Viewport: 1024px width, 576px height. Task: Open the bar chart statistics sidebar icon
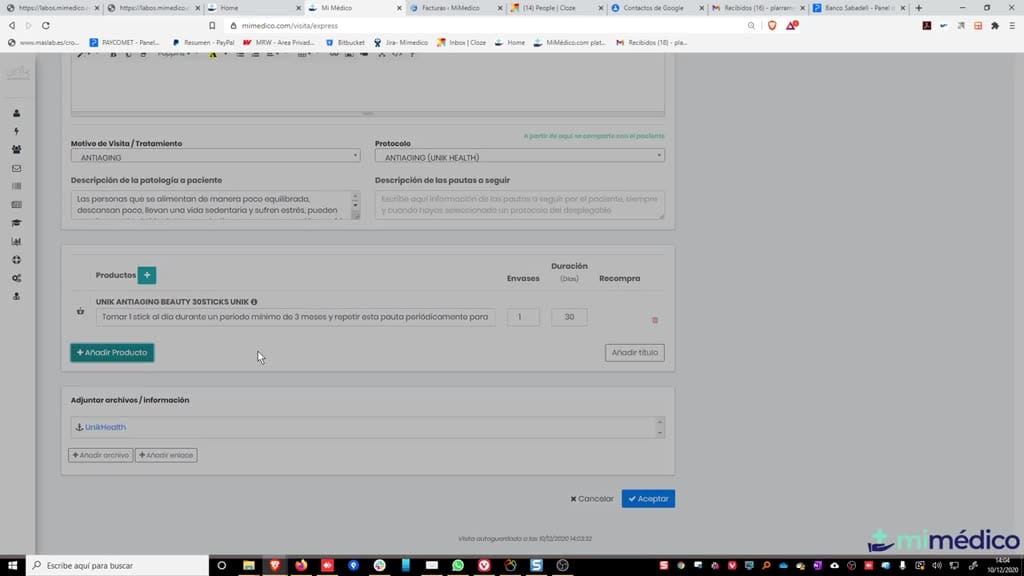pos(16,242)
